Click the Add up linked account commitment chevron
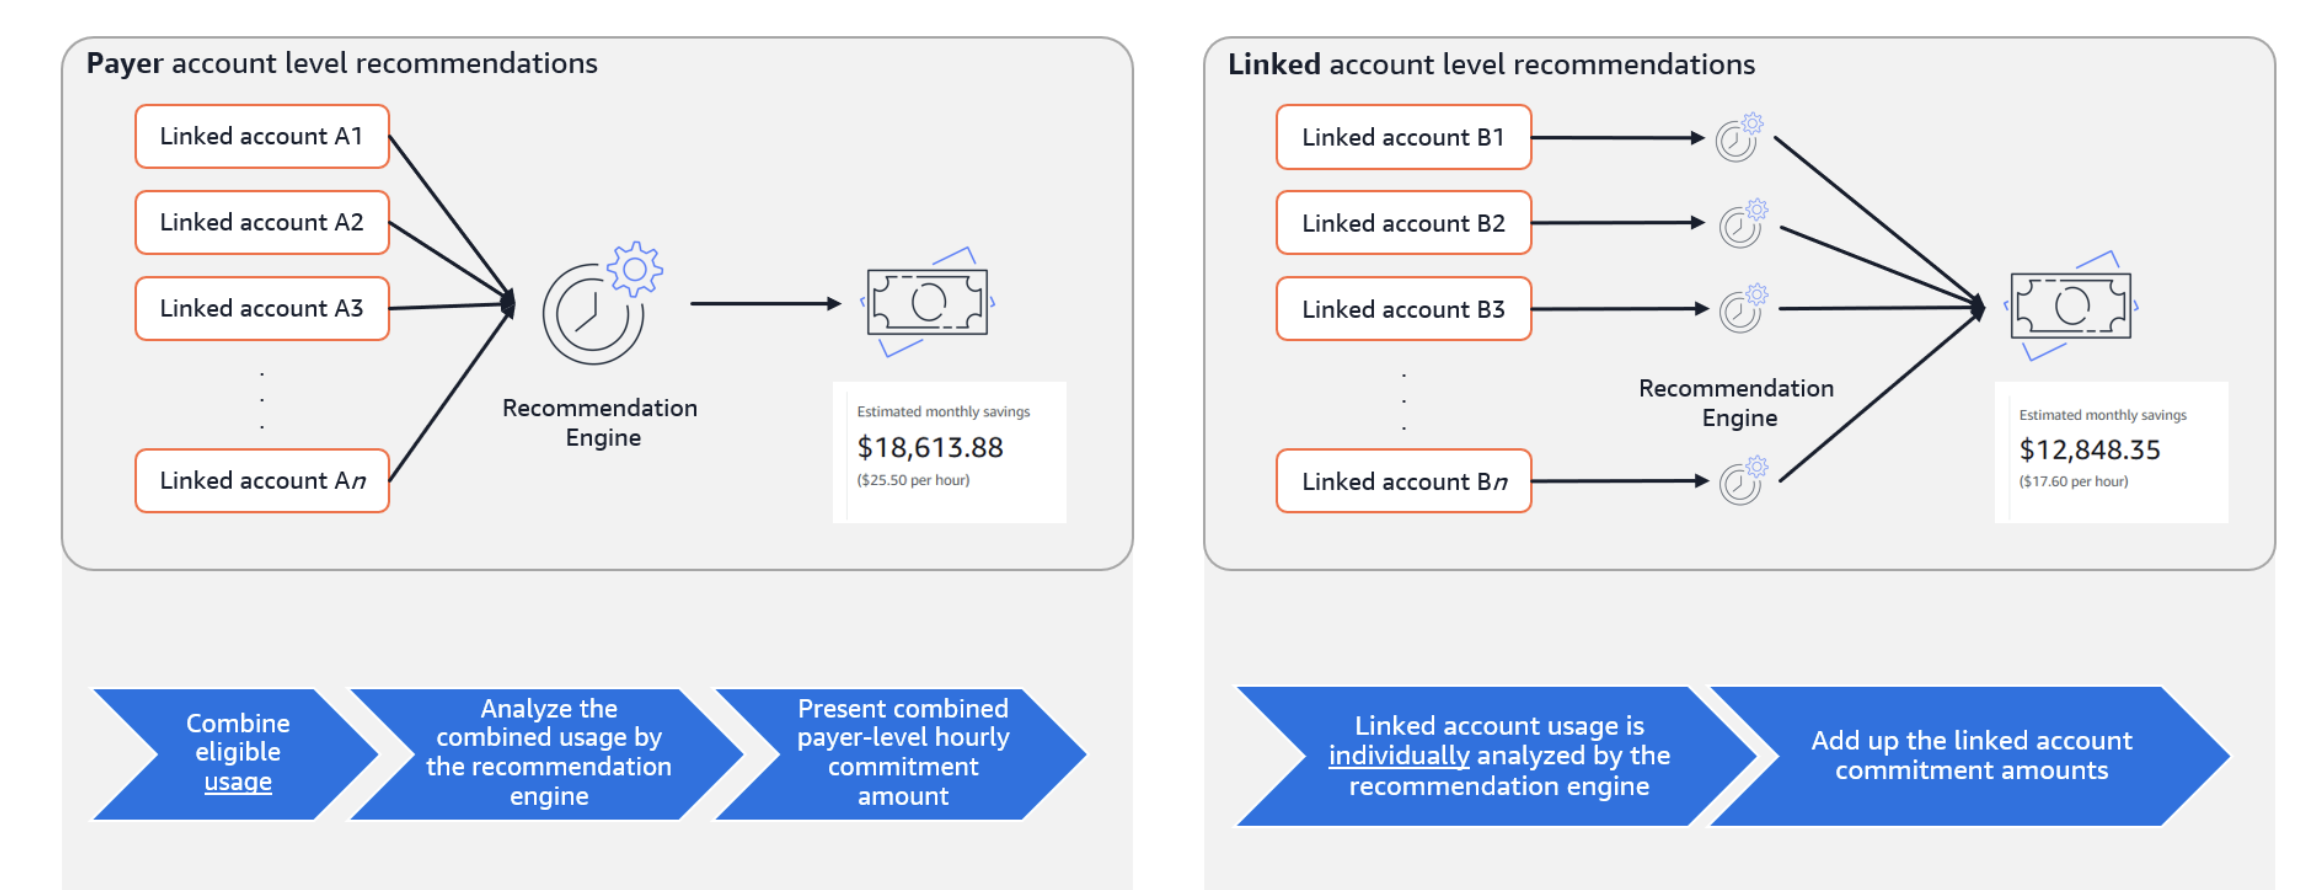The height and width of the screenshot is (890, 2312). click(1970, 756)
